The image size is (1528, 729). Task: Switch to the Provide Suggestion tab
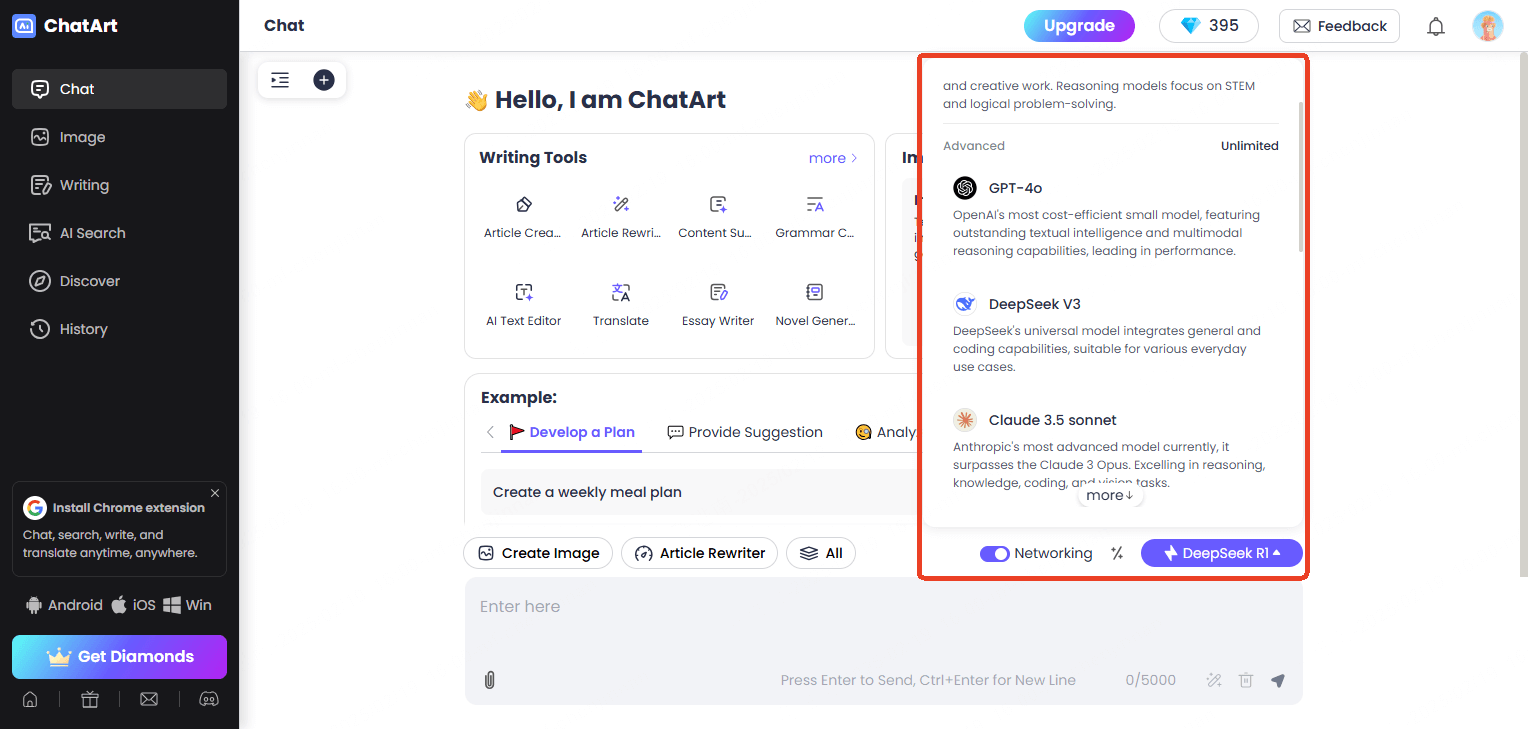[x=745, y=432]
